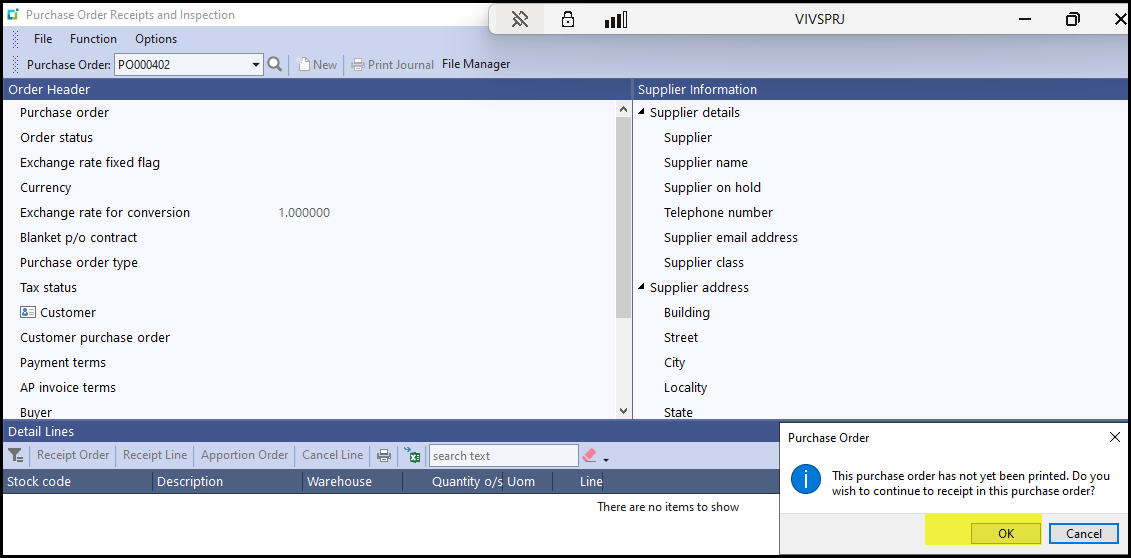Screen dimensions: 1131x558
Task: Click the search text input field
Action: (x=503, y=456)
